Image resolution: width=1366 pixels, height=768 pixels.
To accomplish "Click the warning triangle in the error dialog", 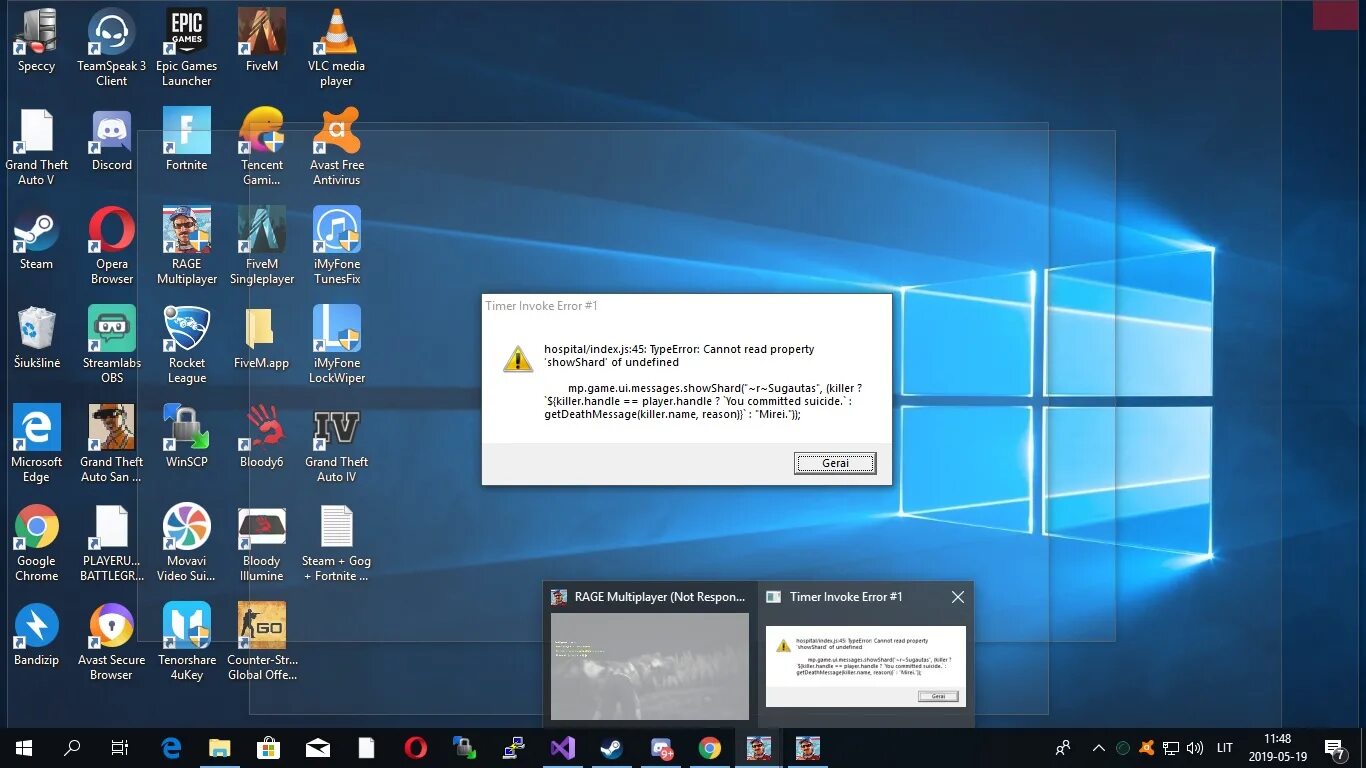I will tap(517, 358).
